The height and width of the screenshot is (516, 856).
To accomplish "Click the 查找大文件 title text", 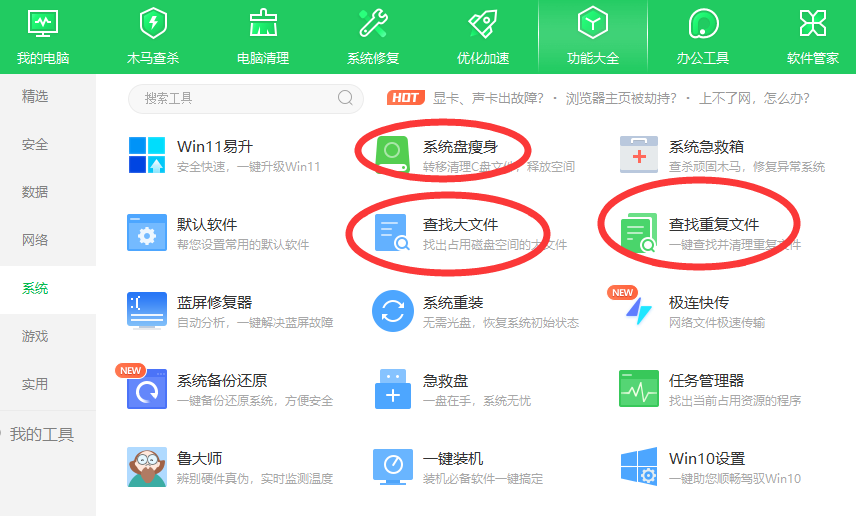I will (460, 224).
